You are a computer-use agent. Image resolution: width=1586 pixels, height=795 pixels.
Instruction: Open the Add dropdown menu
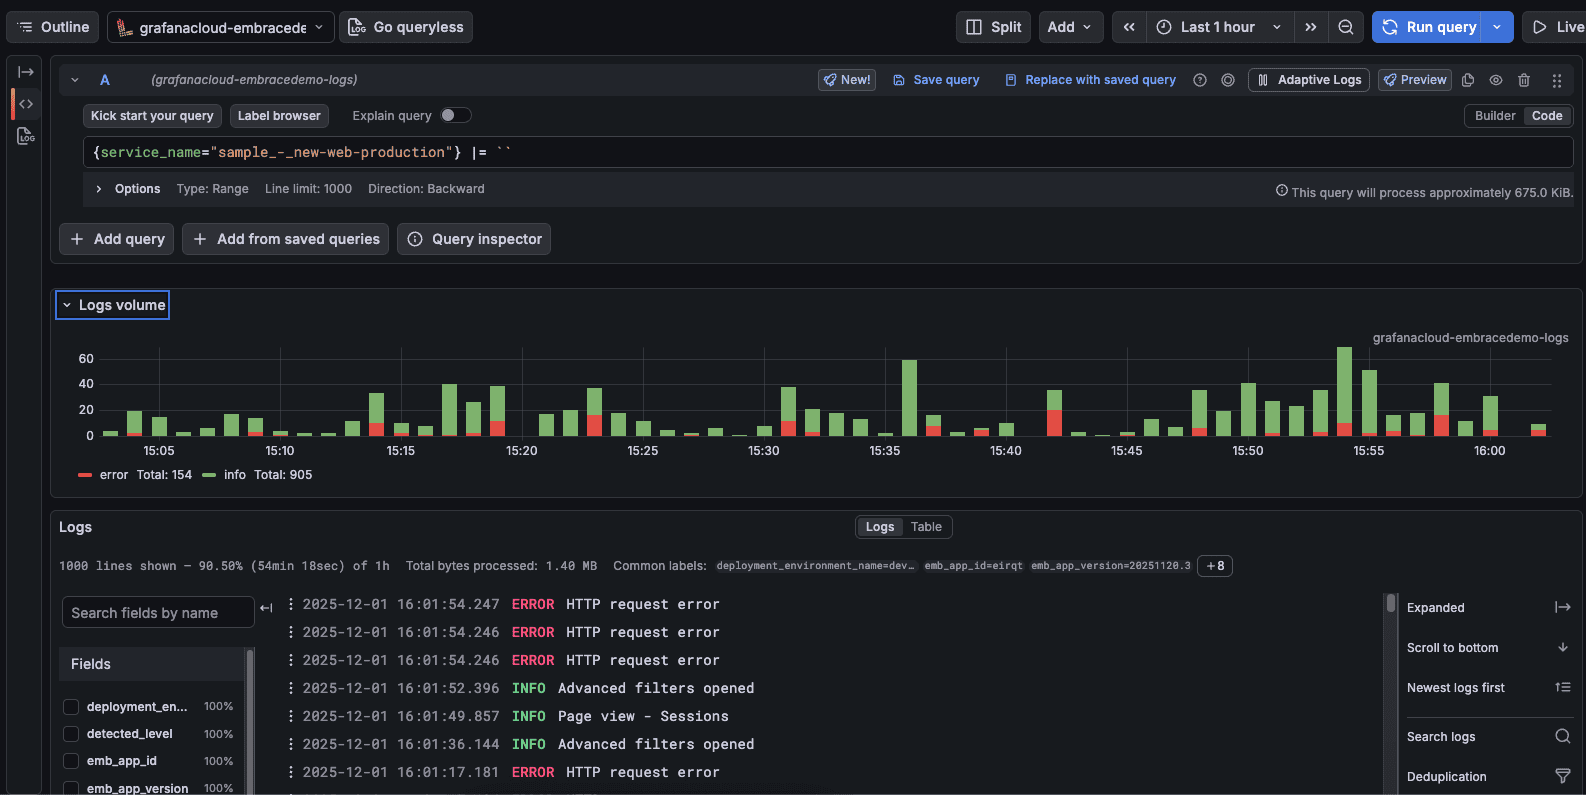(1070, 27)
